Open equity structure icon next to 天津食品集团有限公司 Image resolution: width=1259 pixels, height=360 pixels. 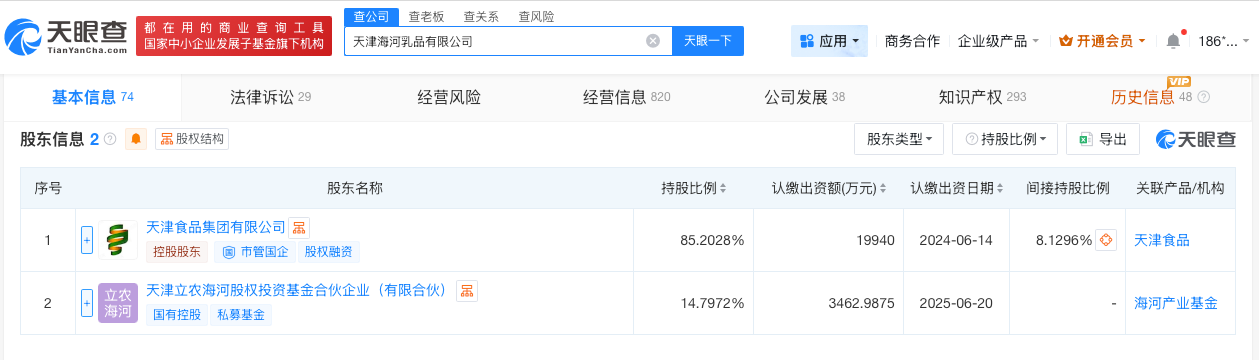pyautogui.click(x=300, y=227)
